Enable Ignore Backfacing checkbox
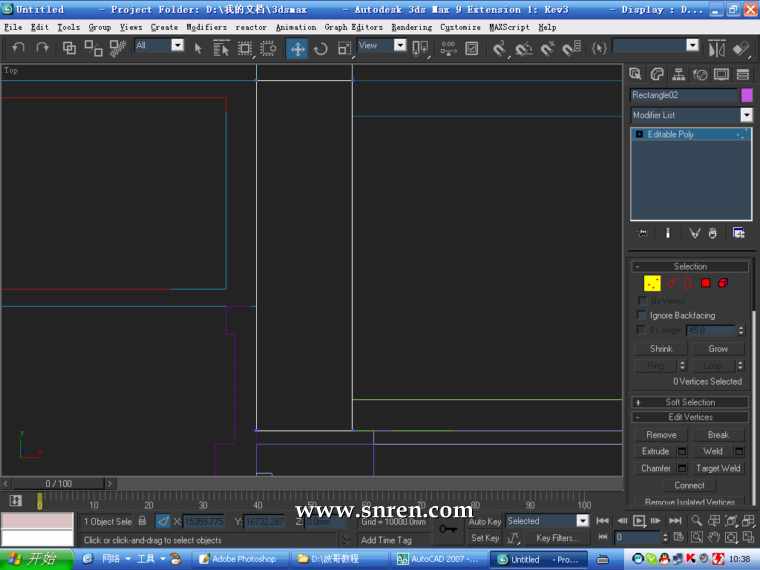The height and width of the screenshot is (570, 760). (642, 316)
